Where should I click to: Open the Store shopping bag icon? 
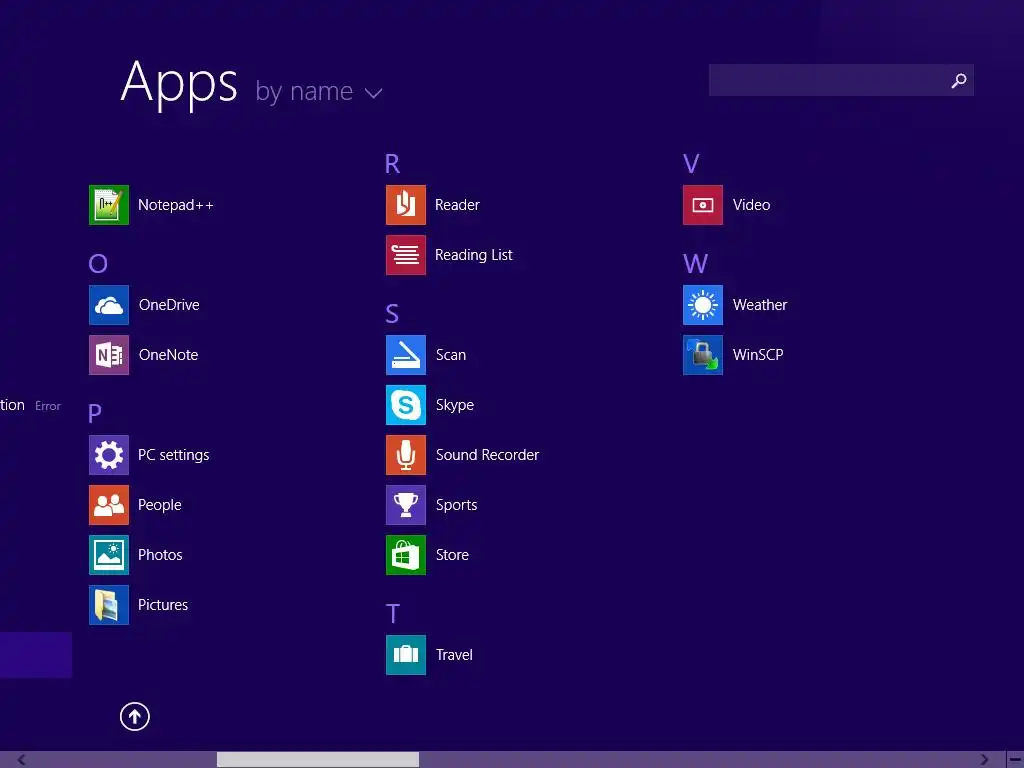pyautogui.click(x=406, y=554)
